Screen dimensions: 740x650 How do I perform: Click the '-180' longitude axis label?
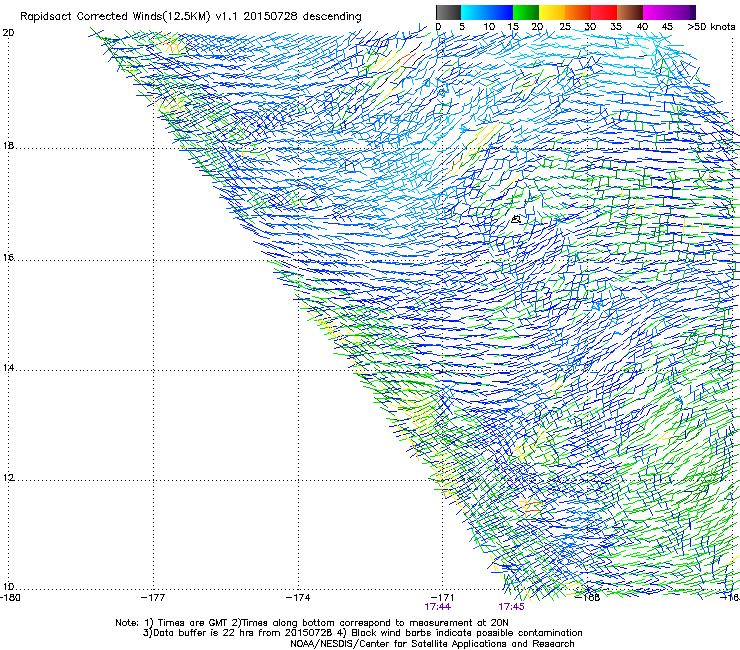(10, 598)
